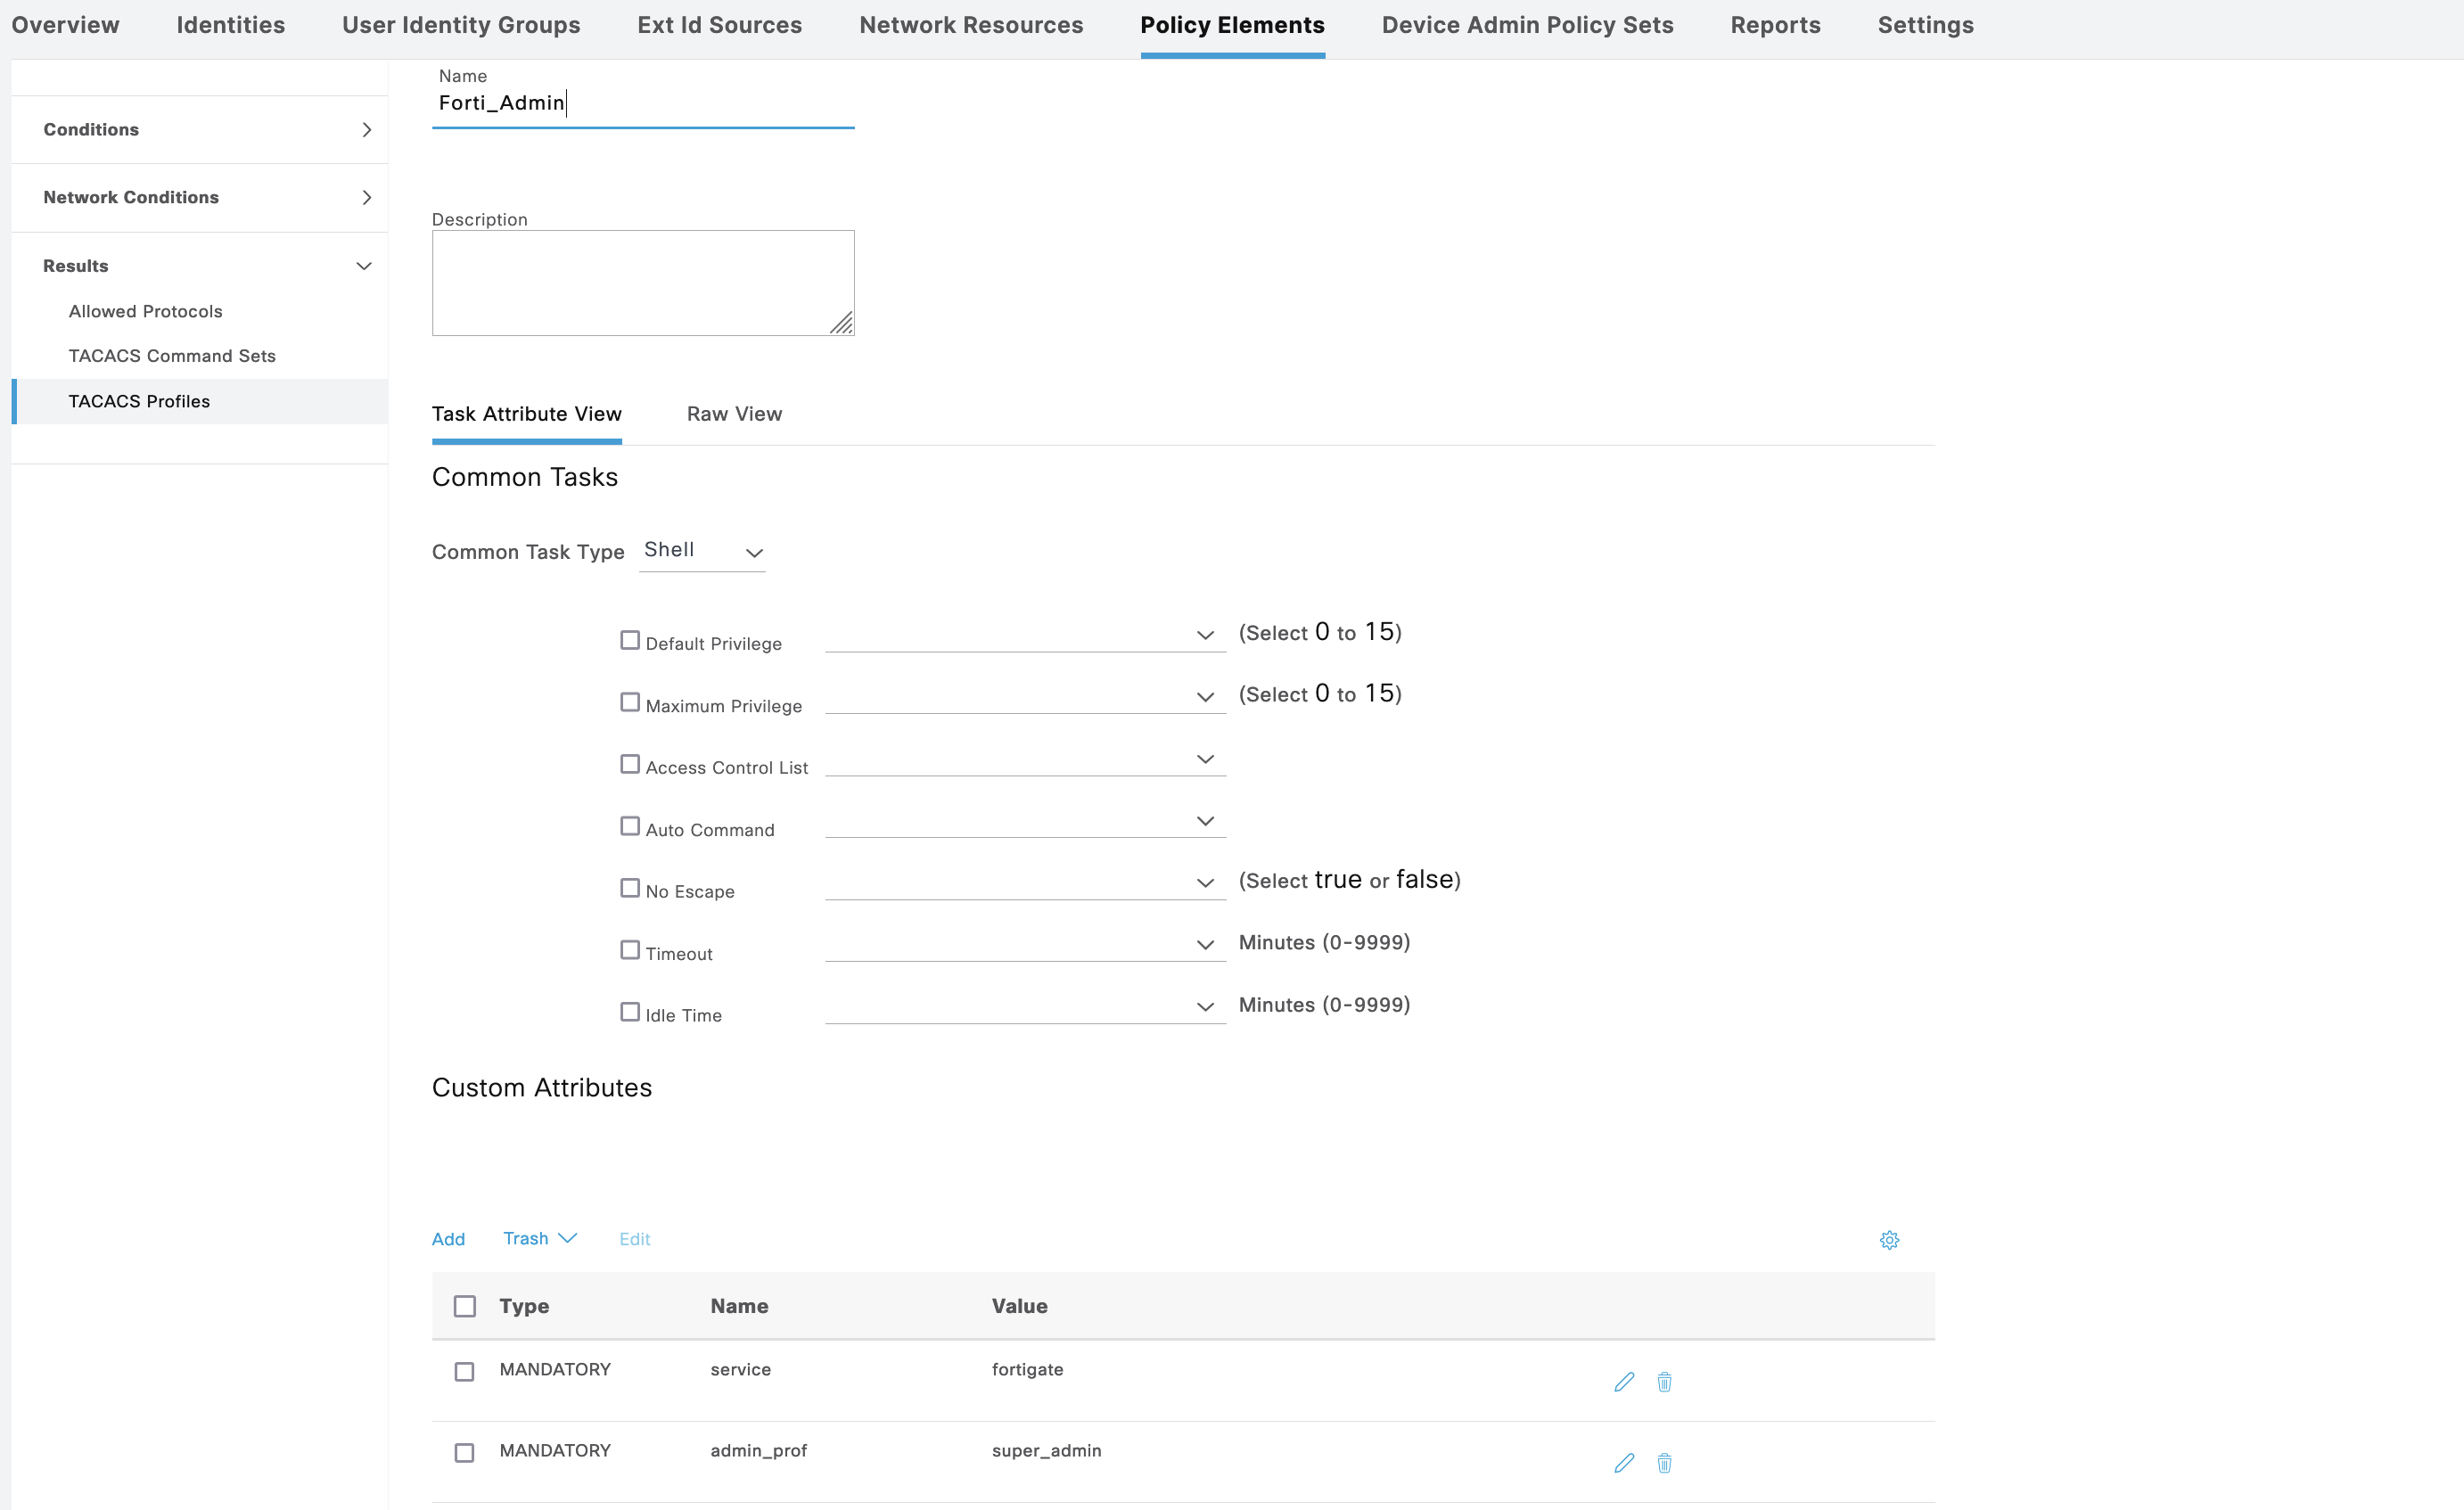Tick the Timeout checkbox
The width and height of the screenshot is (2464, 1510).
(629, 950)
